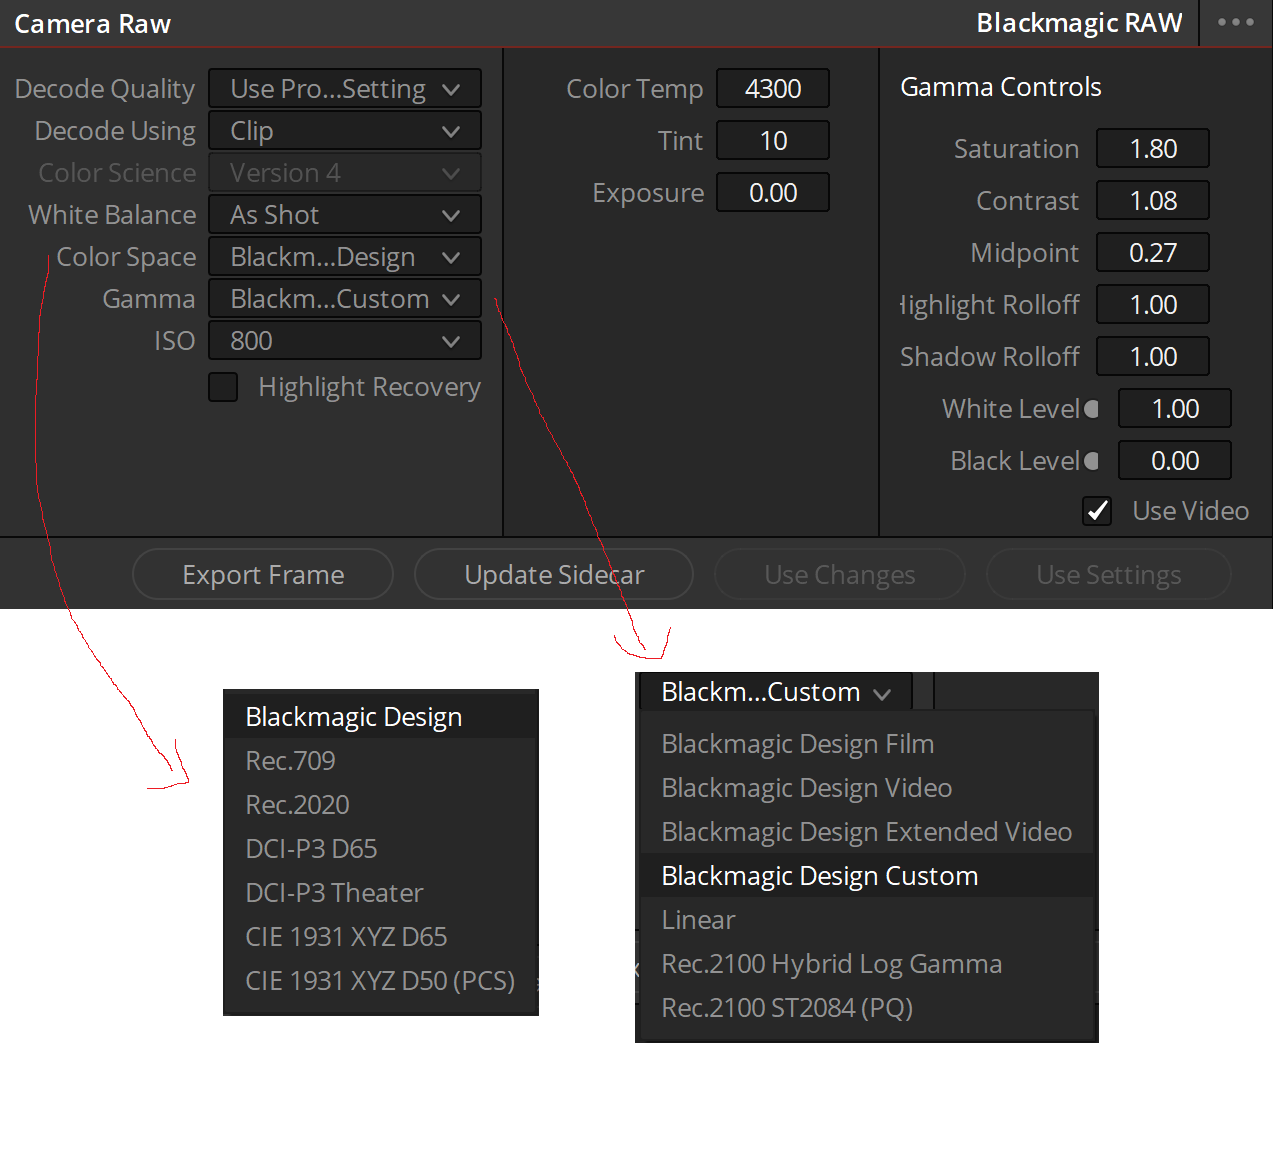The height and width of the screenshot is (1171, 1273).
Task: Click the Use Settings button
Action: click(1109, 574)
